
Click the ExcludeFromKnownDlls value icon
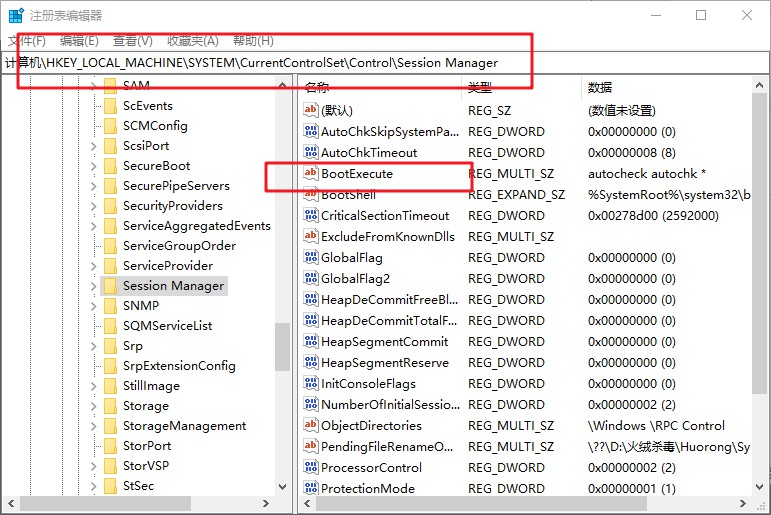[310, 237]
